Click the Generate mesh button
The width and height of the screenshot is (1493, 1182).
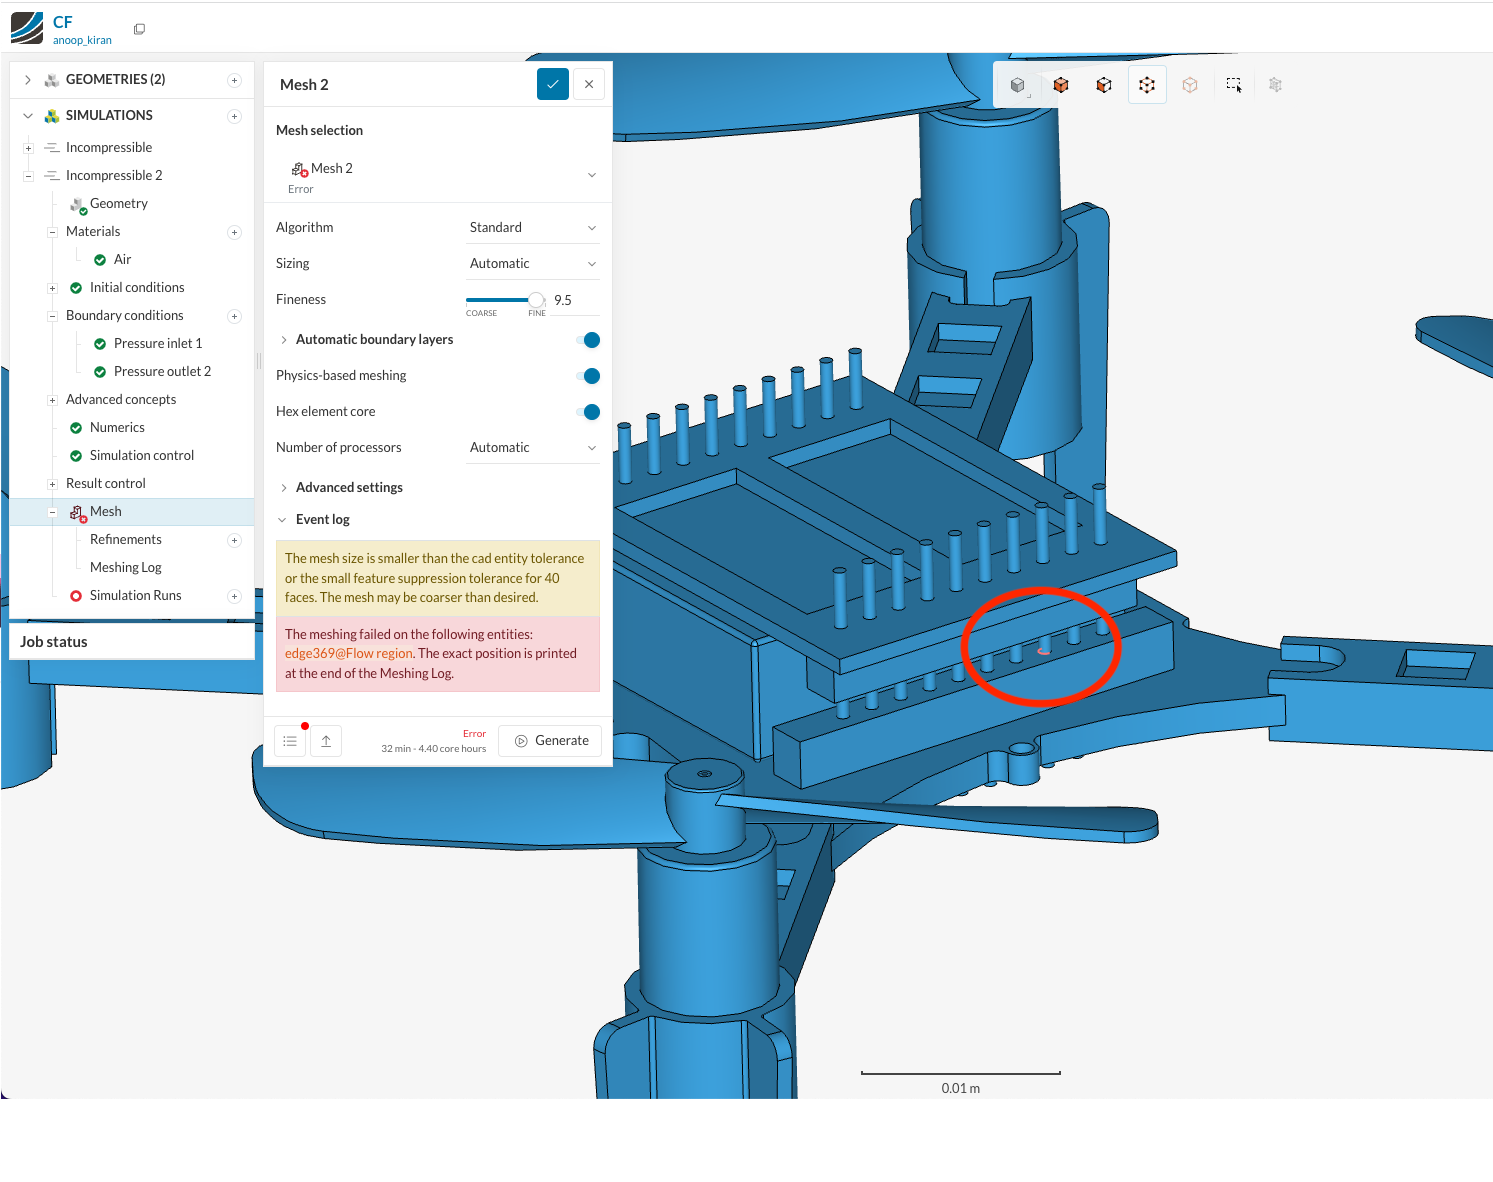coord(549,740)
